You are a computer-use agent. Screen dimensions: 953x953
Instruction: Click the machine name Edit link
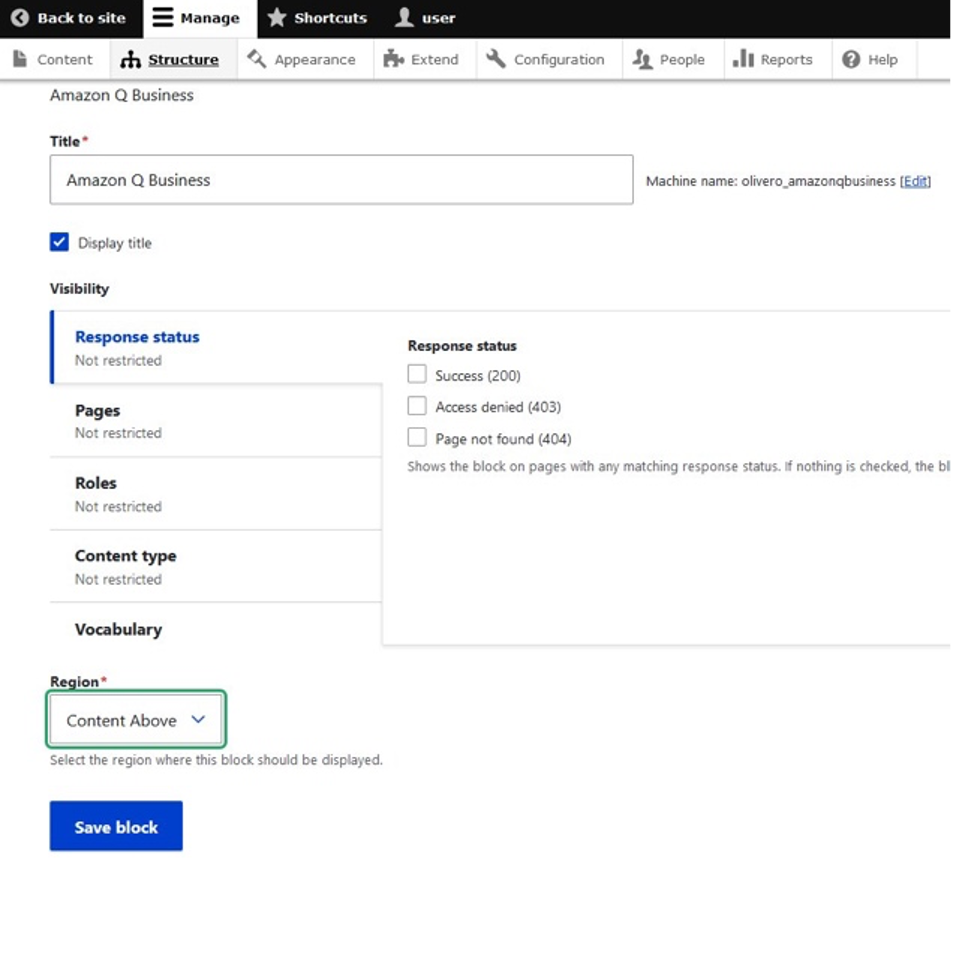click(915, 181)
